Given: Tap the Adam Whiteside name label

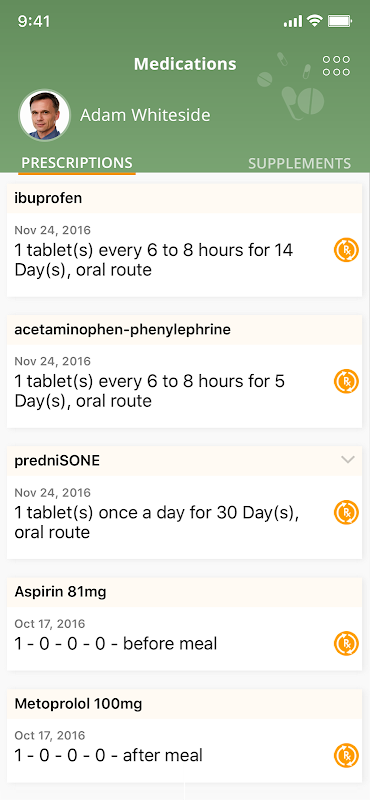Looking at the screenshot, I should click(145, 115).
